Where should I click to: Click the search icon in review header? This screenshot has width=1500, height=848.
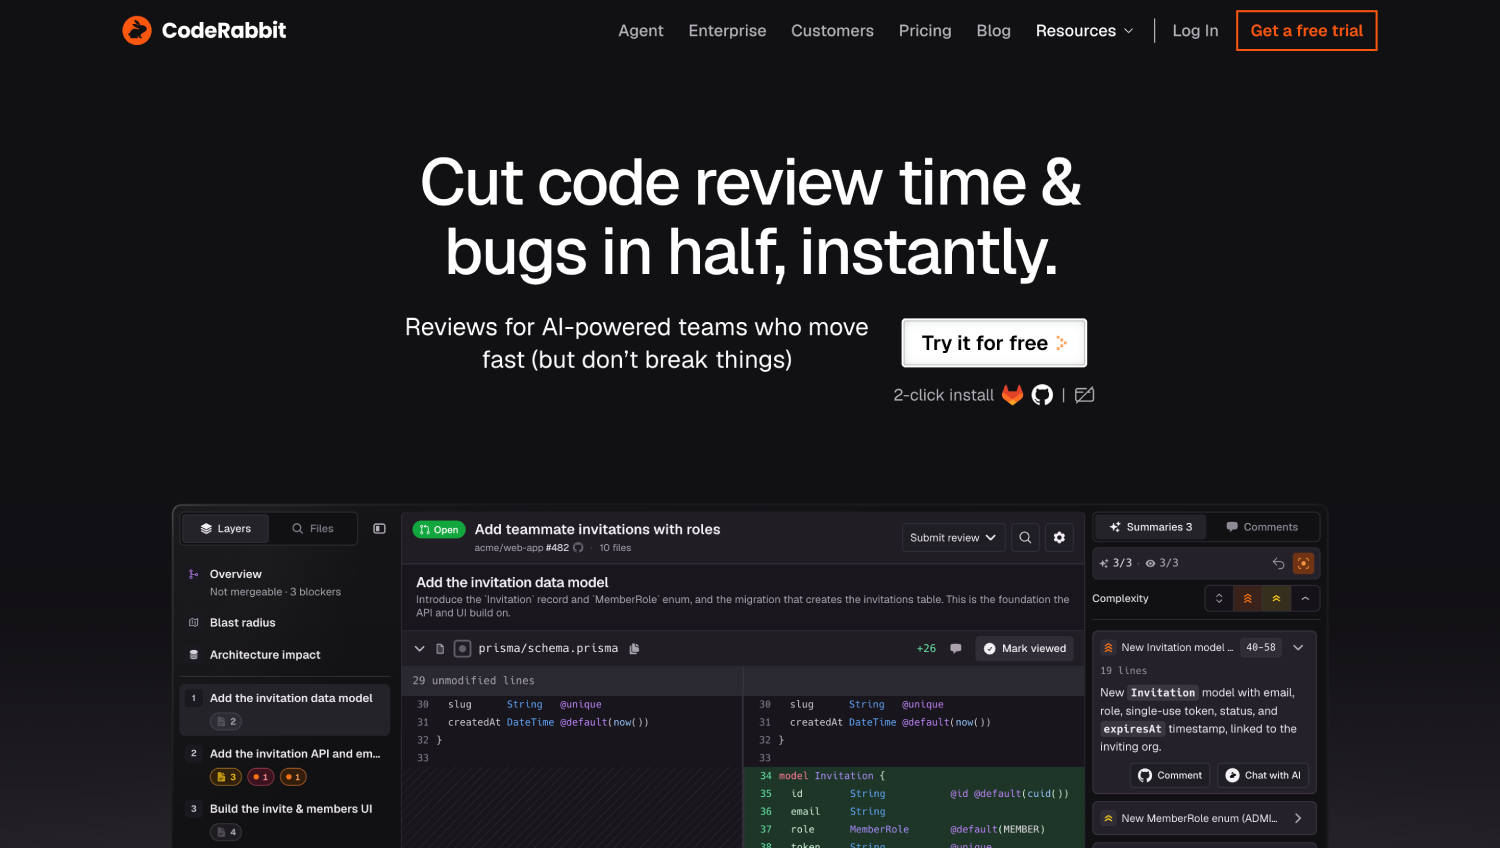click(x=1025, y=538)
